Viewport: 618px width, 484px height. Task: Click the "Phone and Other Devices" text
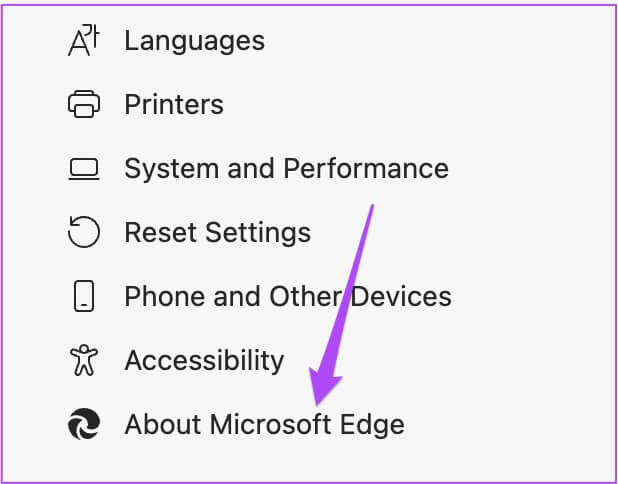click(x=287, y=296)
